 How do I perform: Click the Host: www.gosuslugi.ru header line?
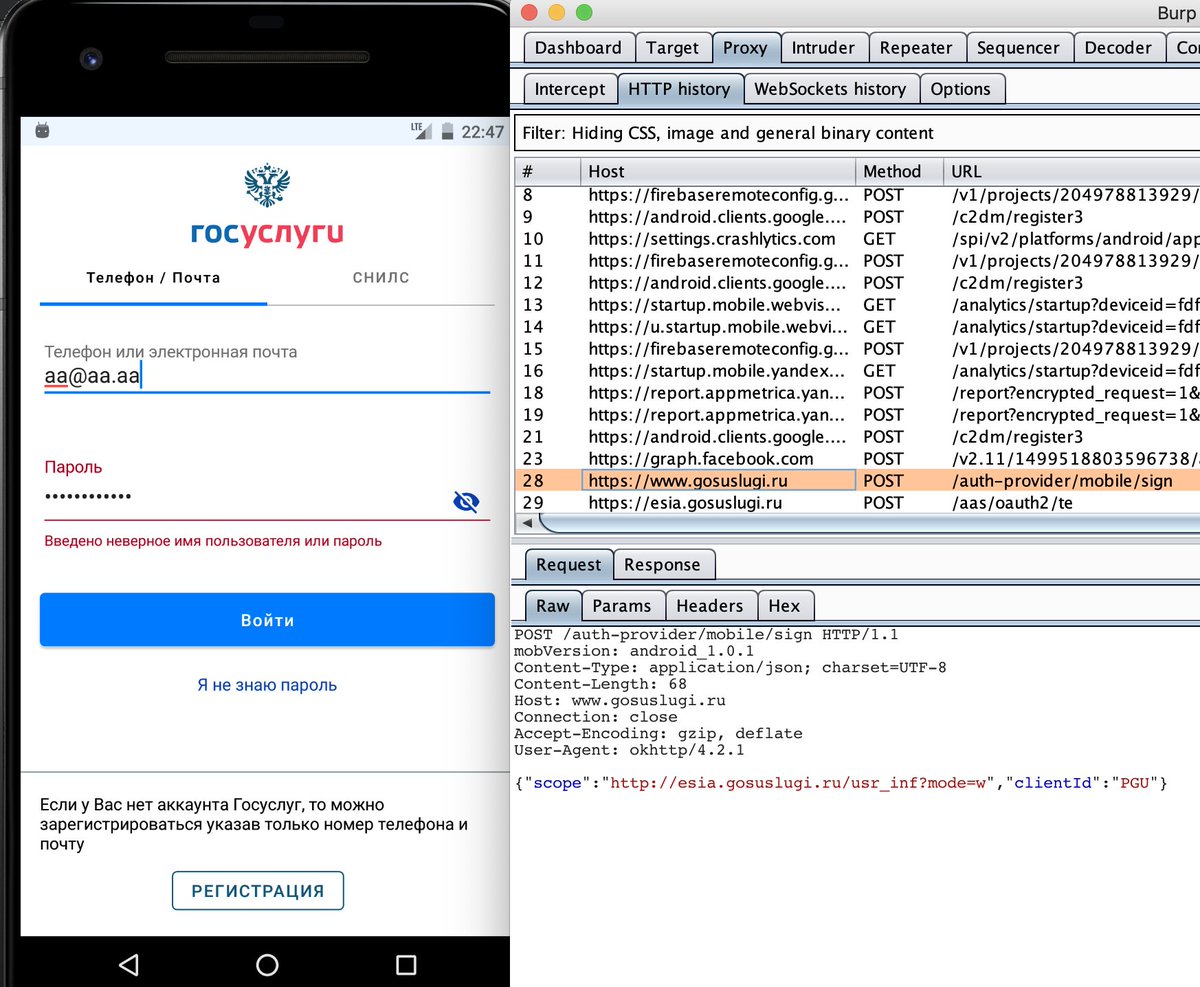(x=620, y=701)
